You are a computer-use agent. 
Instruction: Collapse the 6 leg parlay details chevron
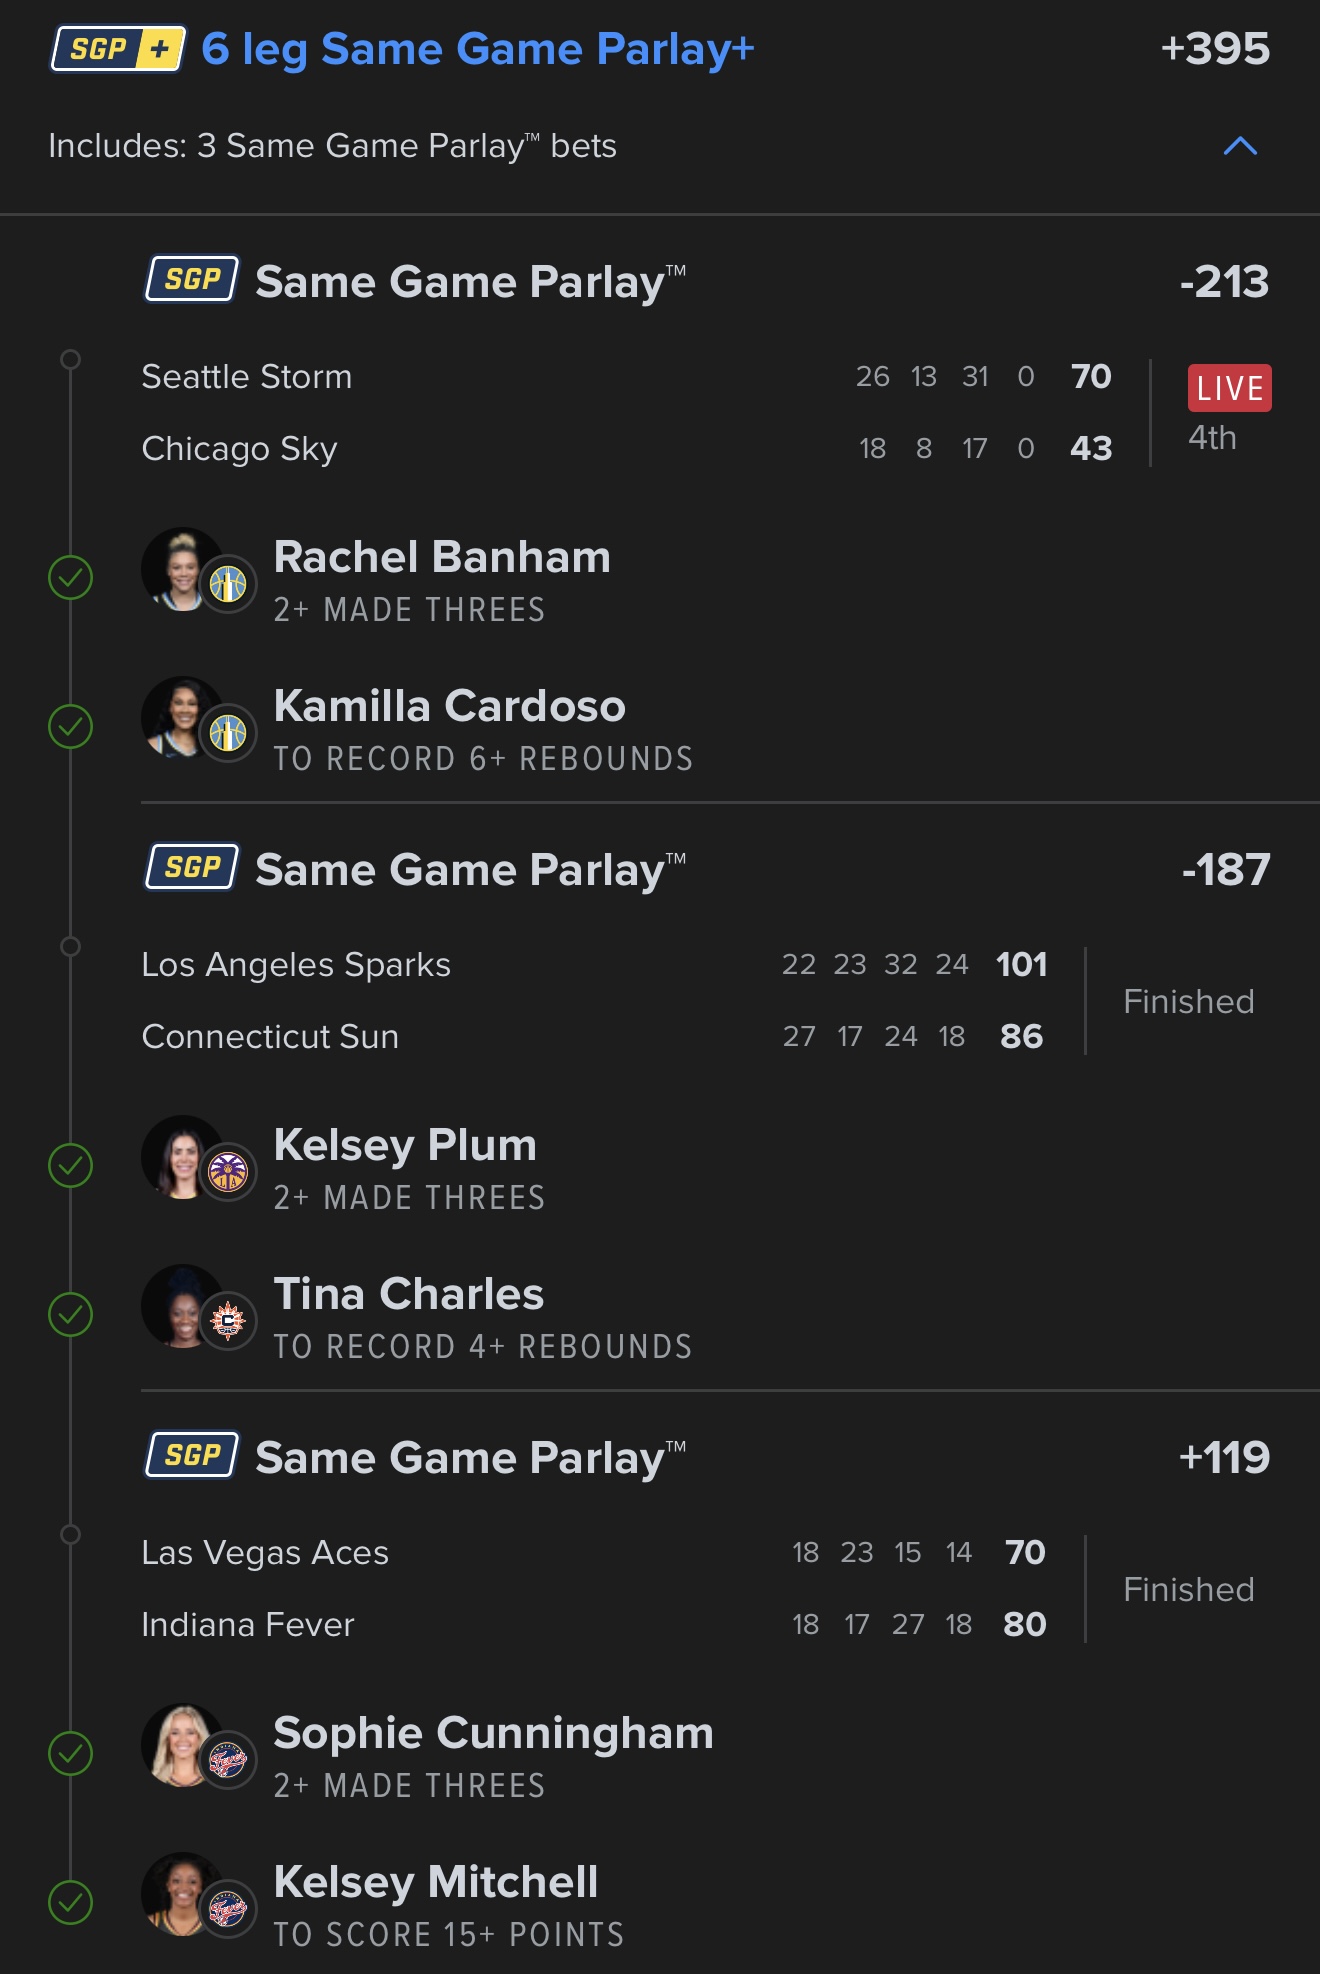(1240, 146)
